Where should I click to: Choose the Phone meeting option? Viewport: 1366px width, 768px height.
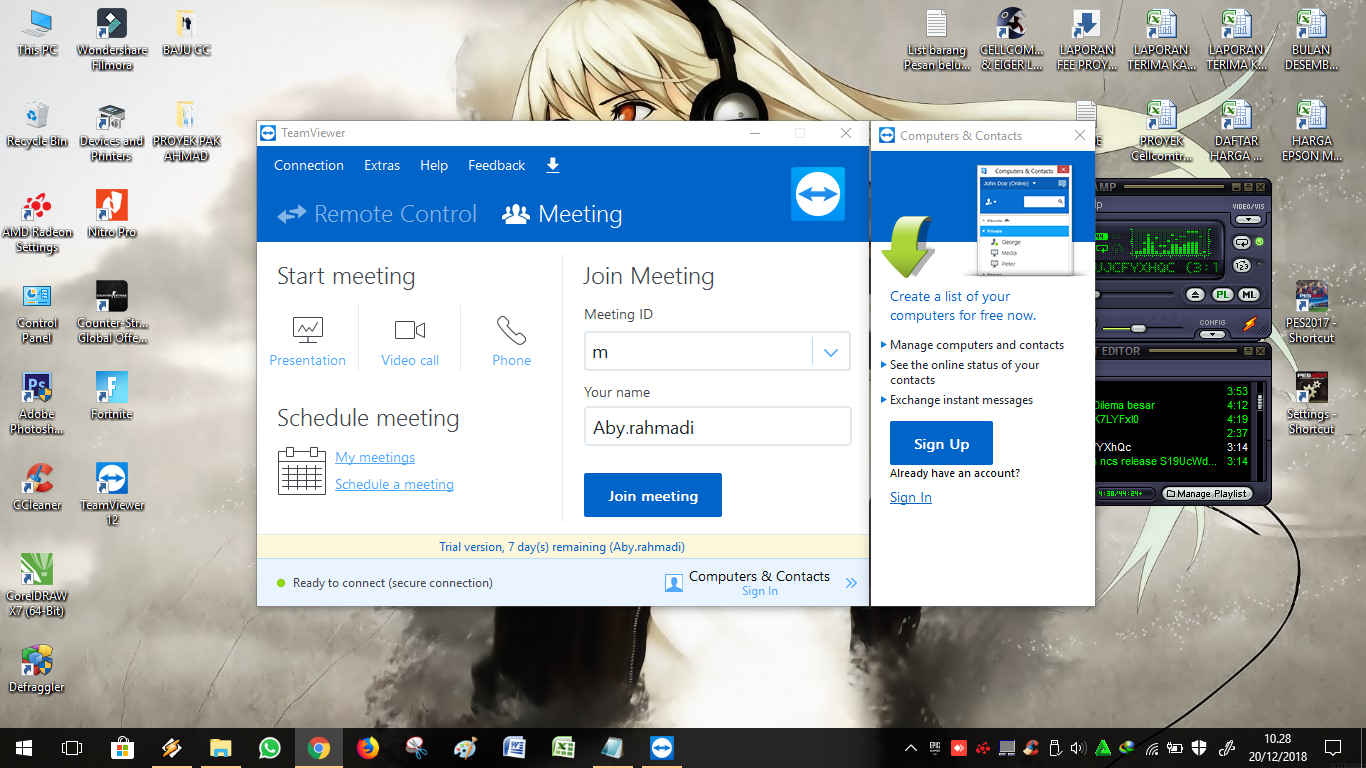pyautogui.click(x=511, y=330)
